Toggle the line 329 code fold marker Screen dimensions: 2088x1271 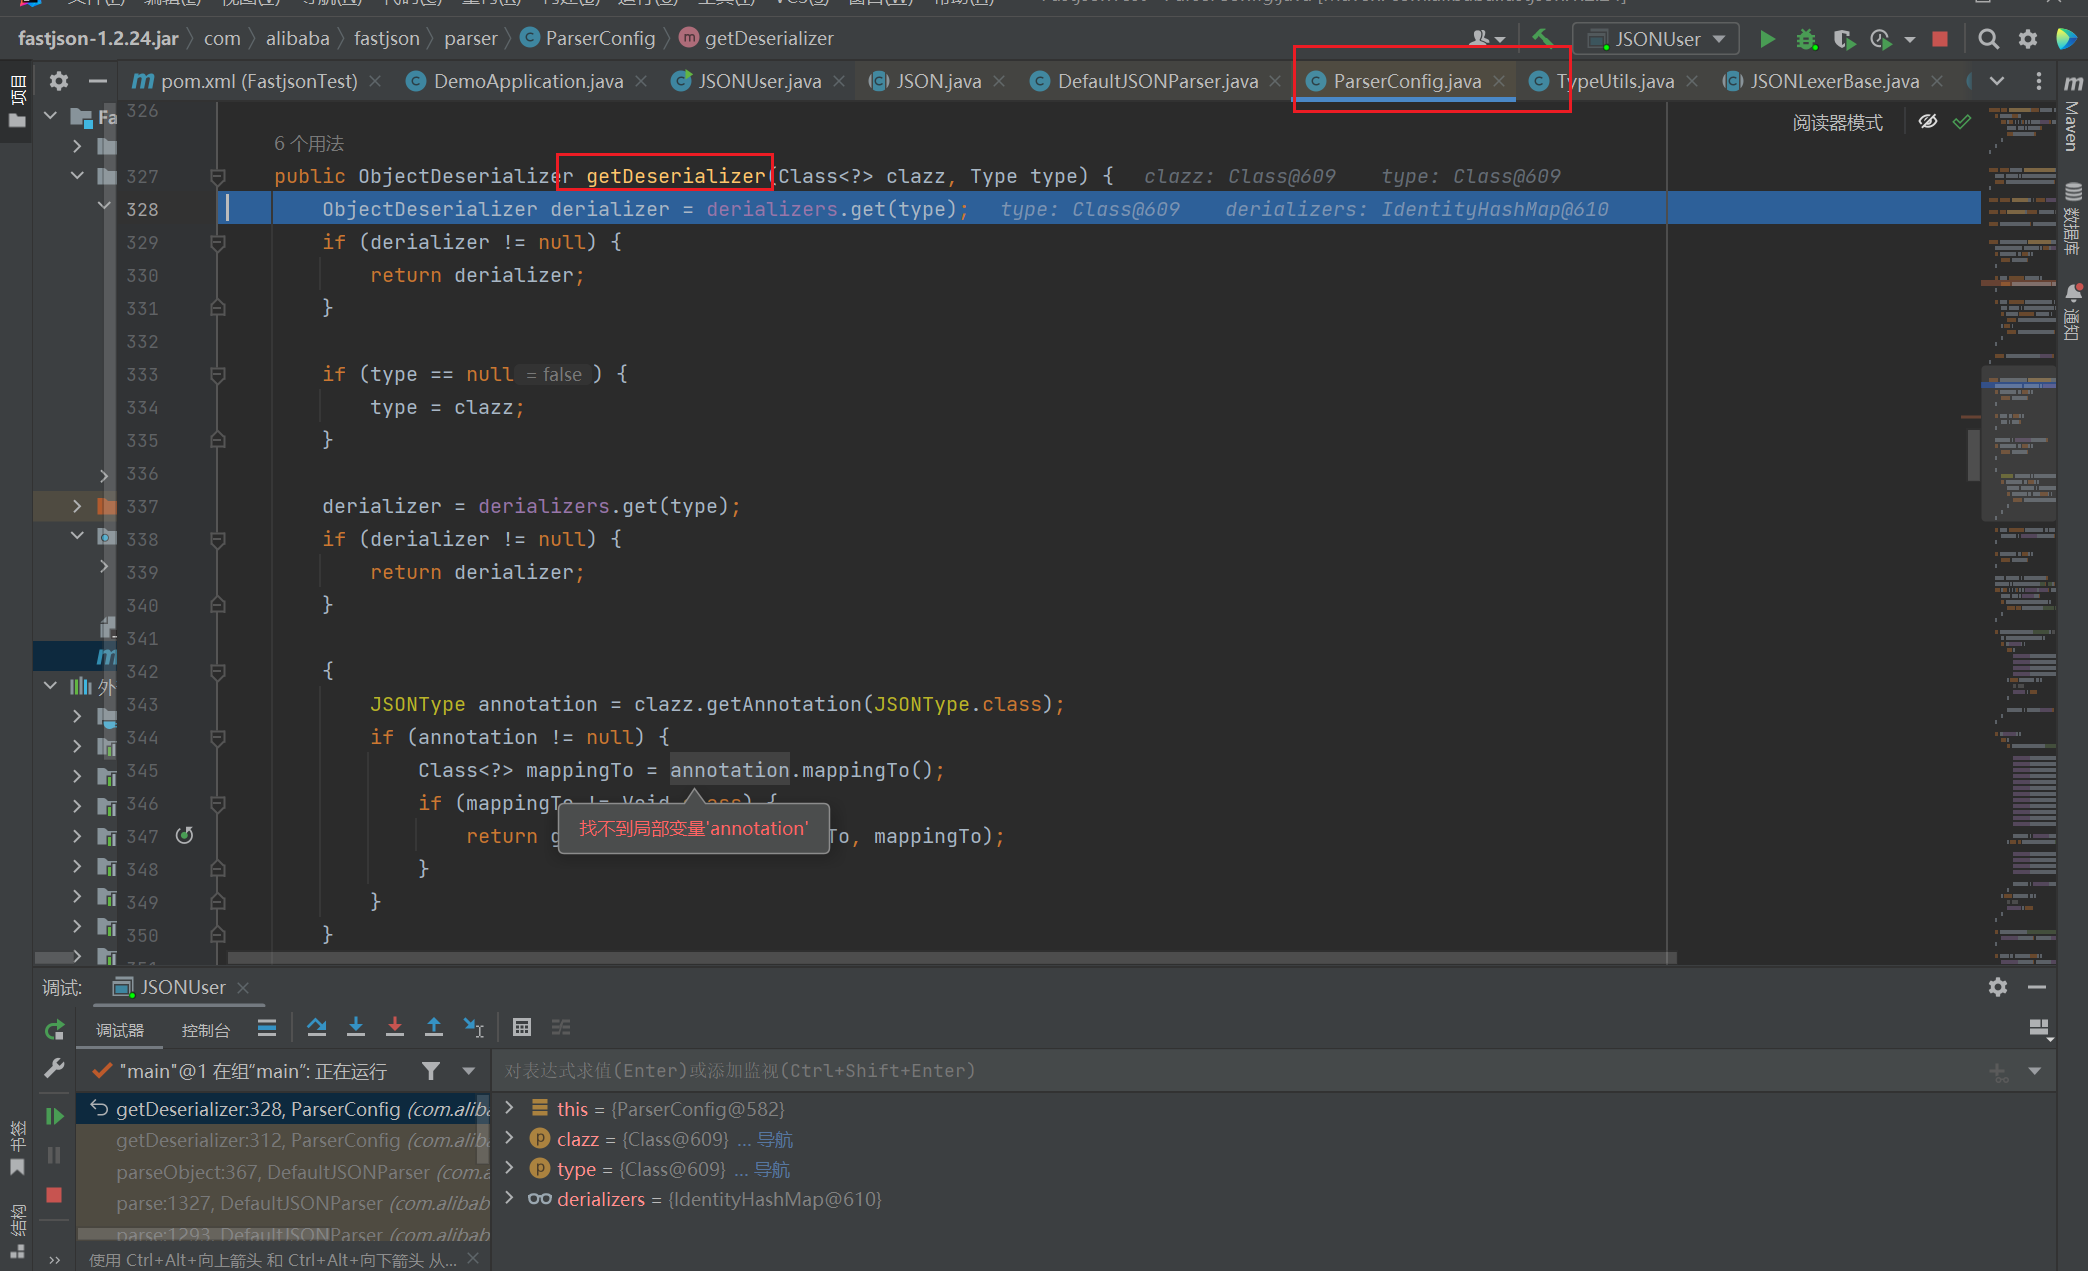coord(217,242)
